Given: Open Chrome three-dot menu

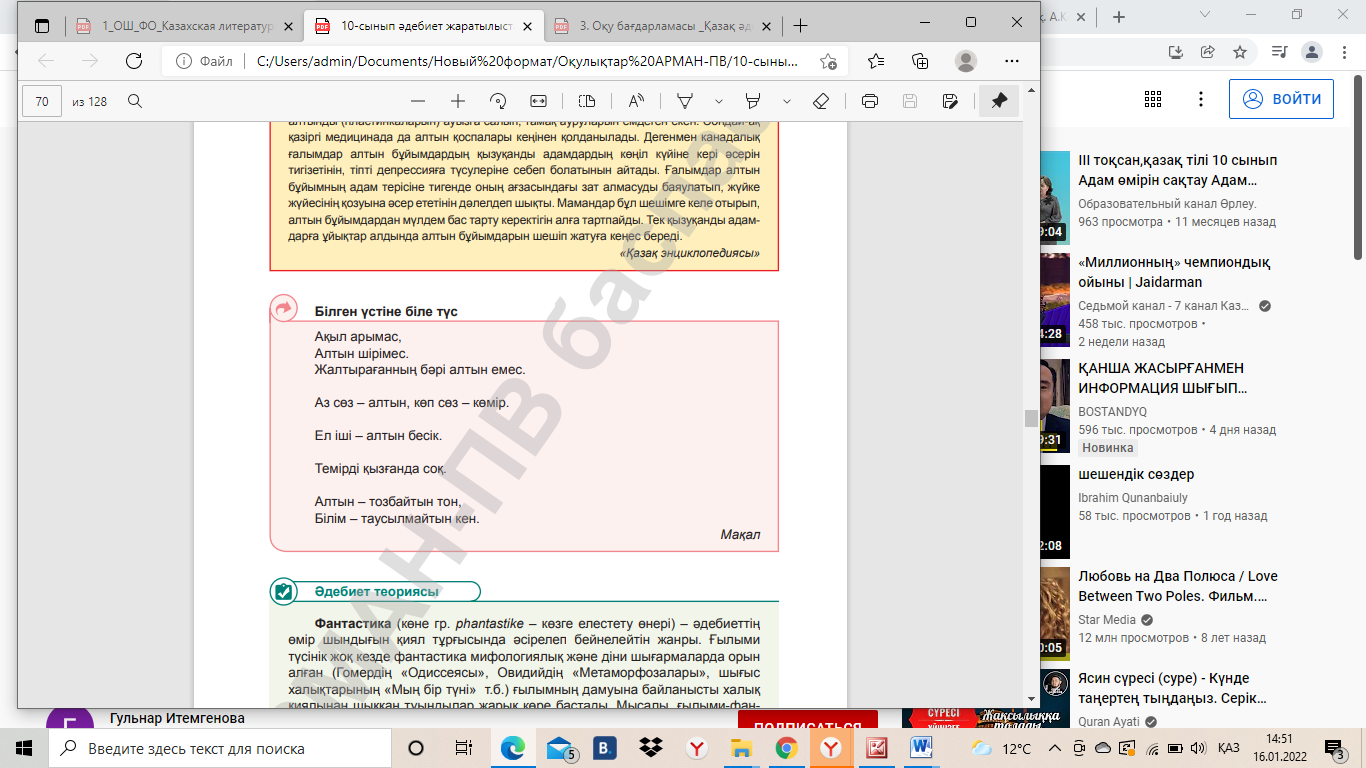Looking at the screenshot, I should click(1345, 52).
